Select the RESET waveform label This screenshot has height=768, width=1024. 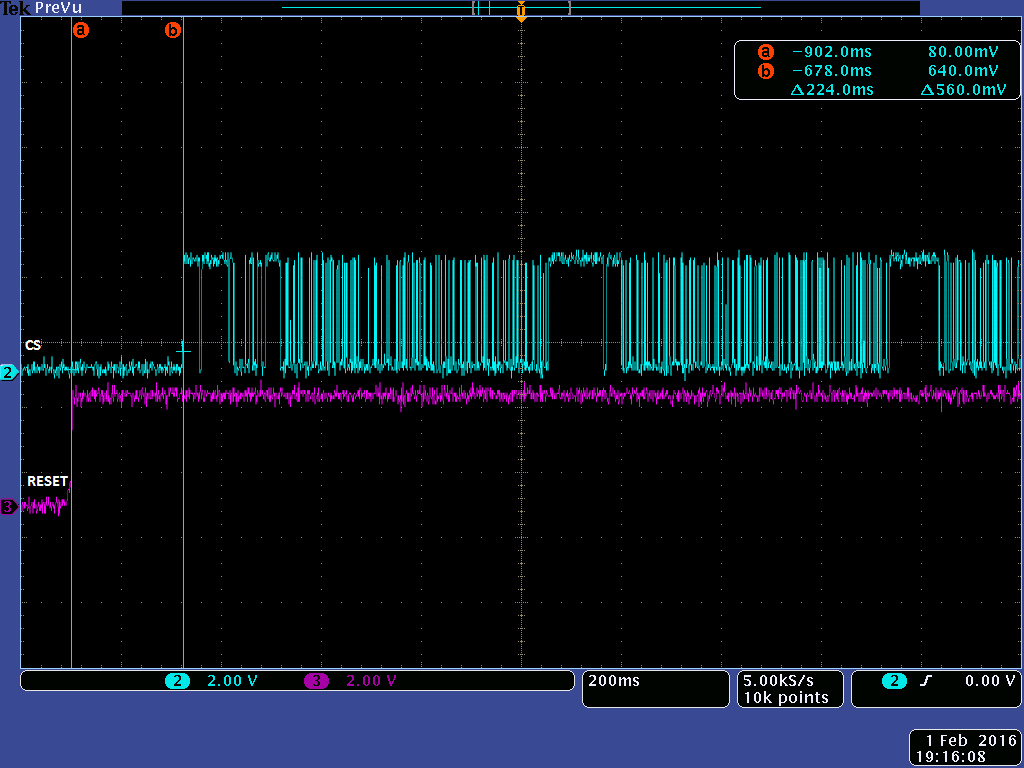pyautogui.click(x=47, y=481)
